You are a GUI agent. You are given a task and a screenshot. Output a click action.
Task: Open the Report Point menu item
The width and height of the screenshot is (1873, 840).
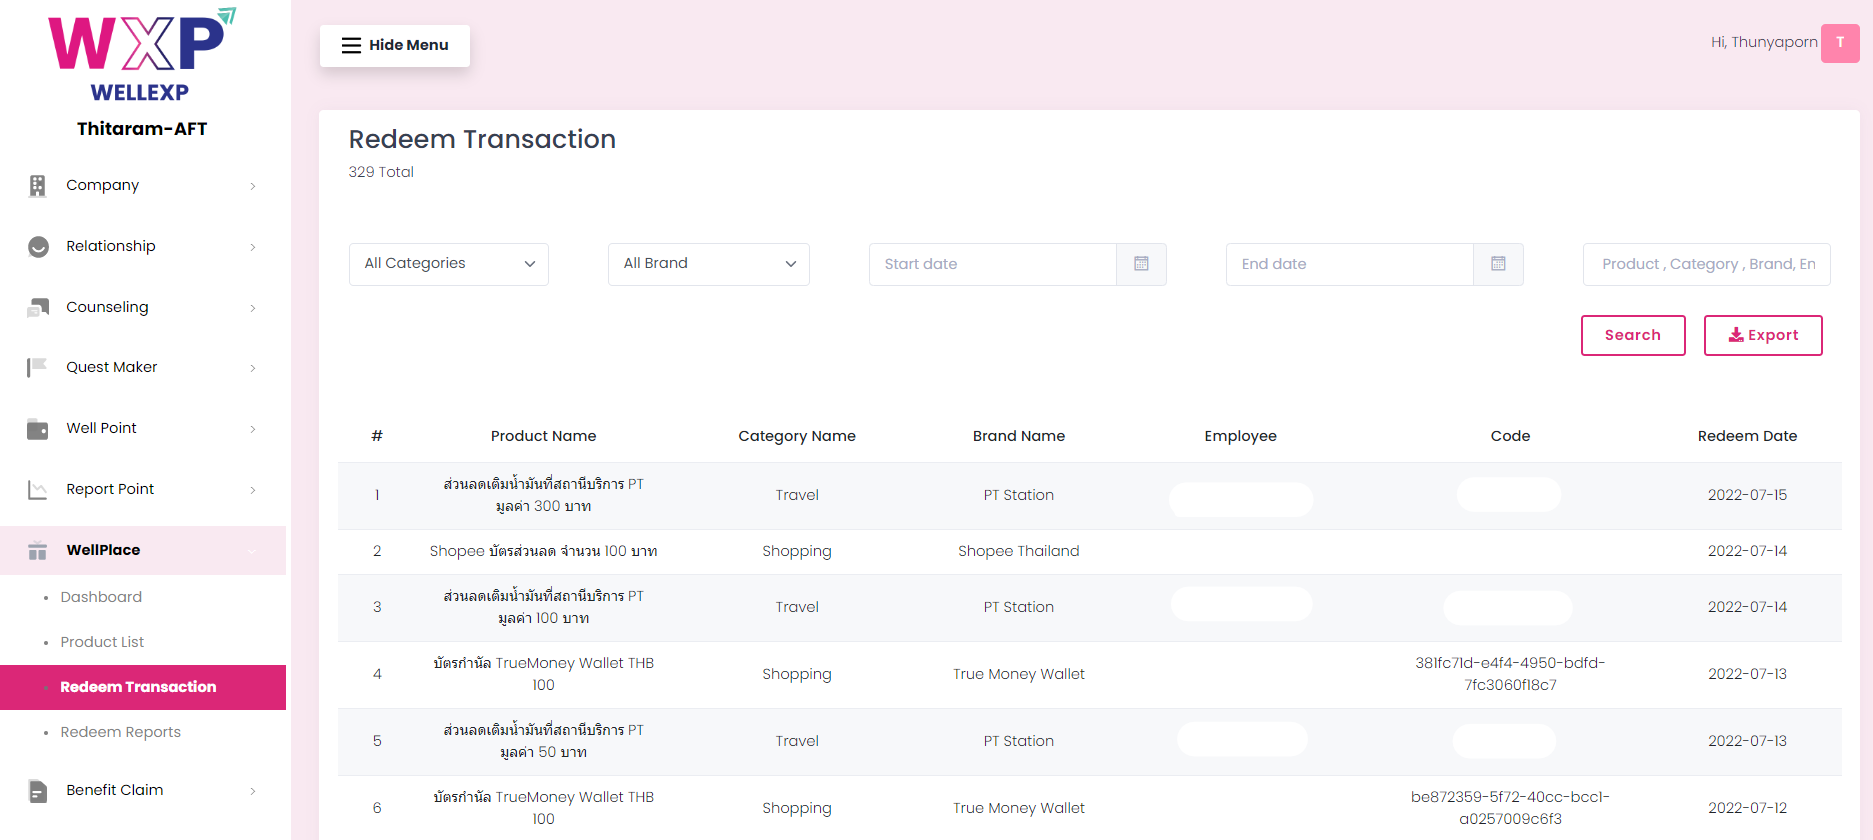coord(143,490)
